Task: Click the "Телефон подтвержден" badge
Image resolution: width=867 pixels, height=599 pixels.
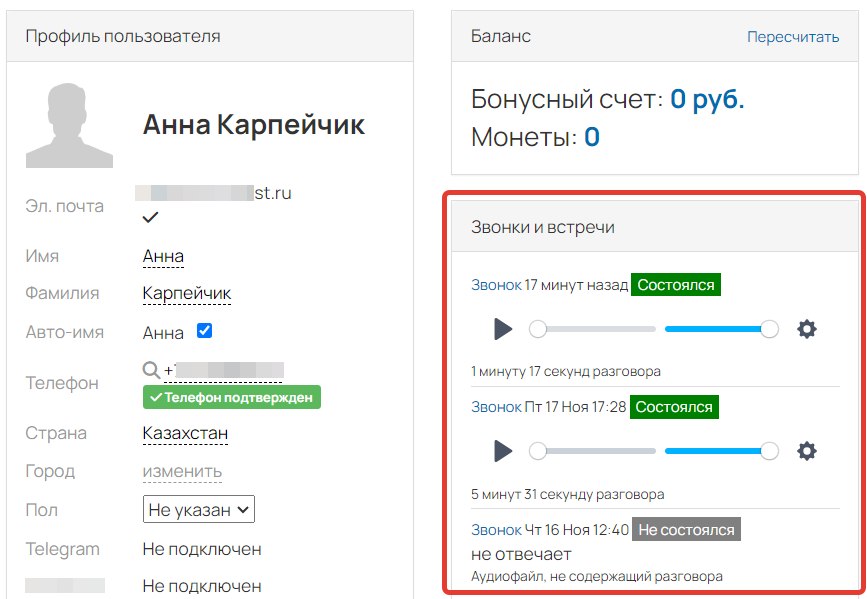Action: (x=232, y=397)
